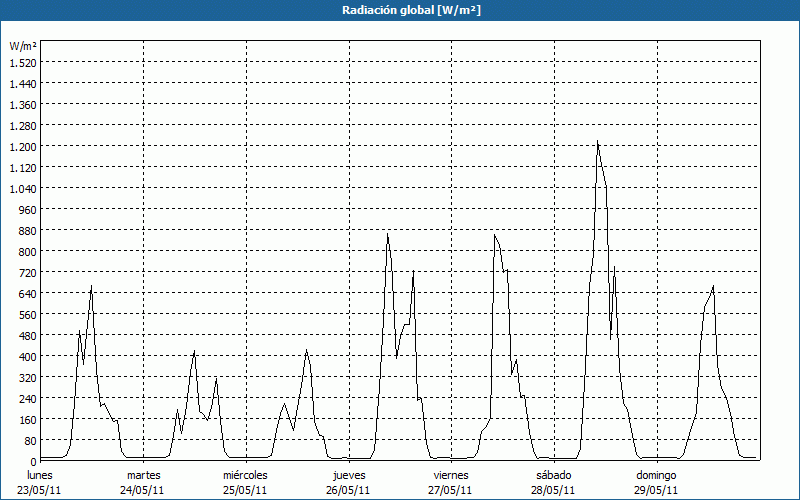Click the 1.440 y-axis value
The image size is (800, 500).
click(x=23, y=84)
